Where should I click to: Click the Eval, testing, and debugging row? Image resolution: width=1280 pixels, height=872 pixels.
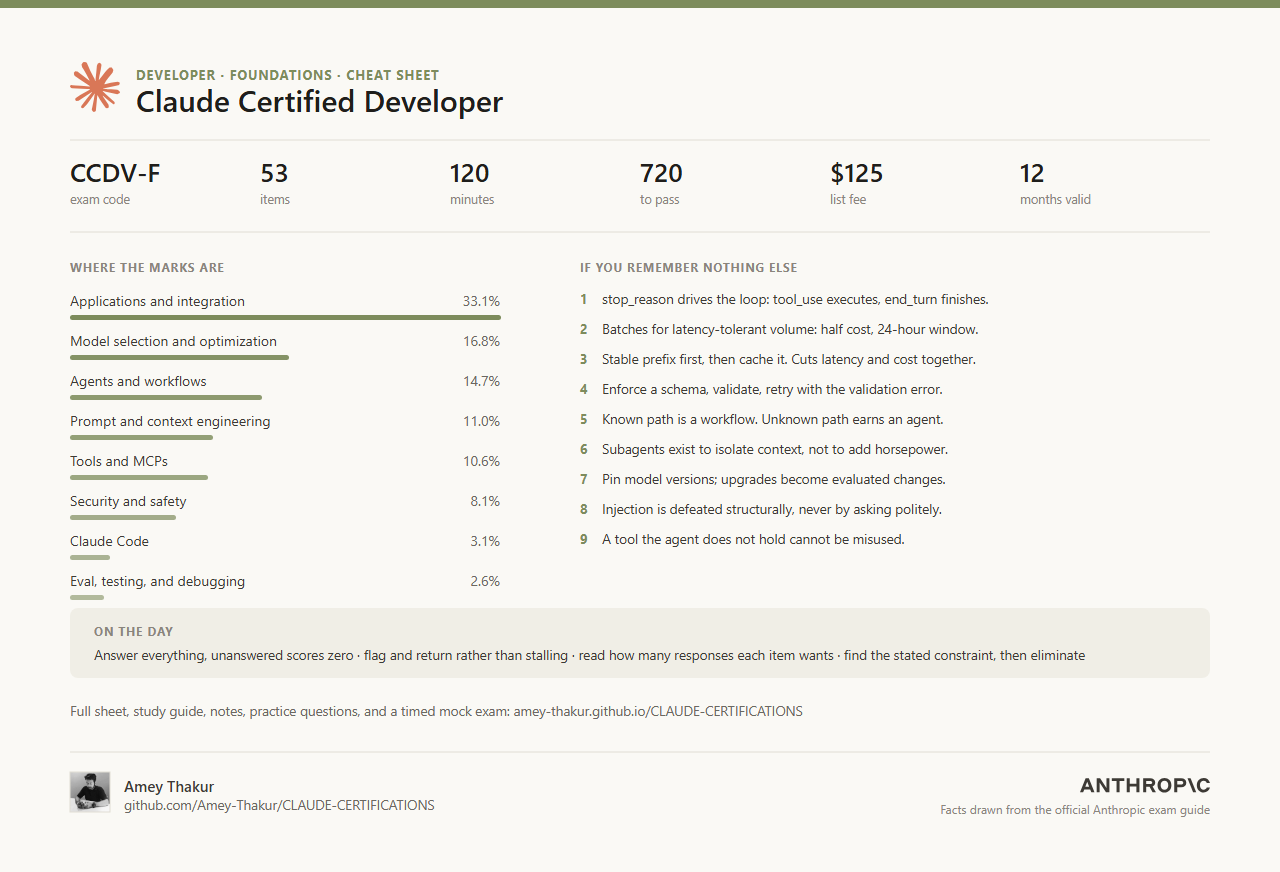(285, 586)
